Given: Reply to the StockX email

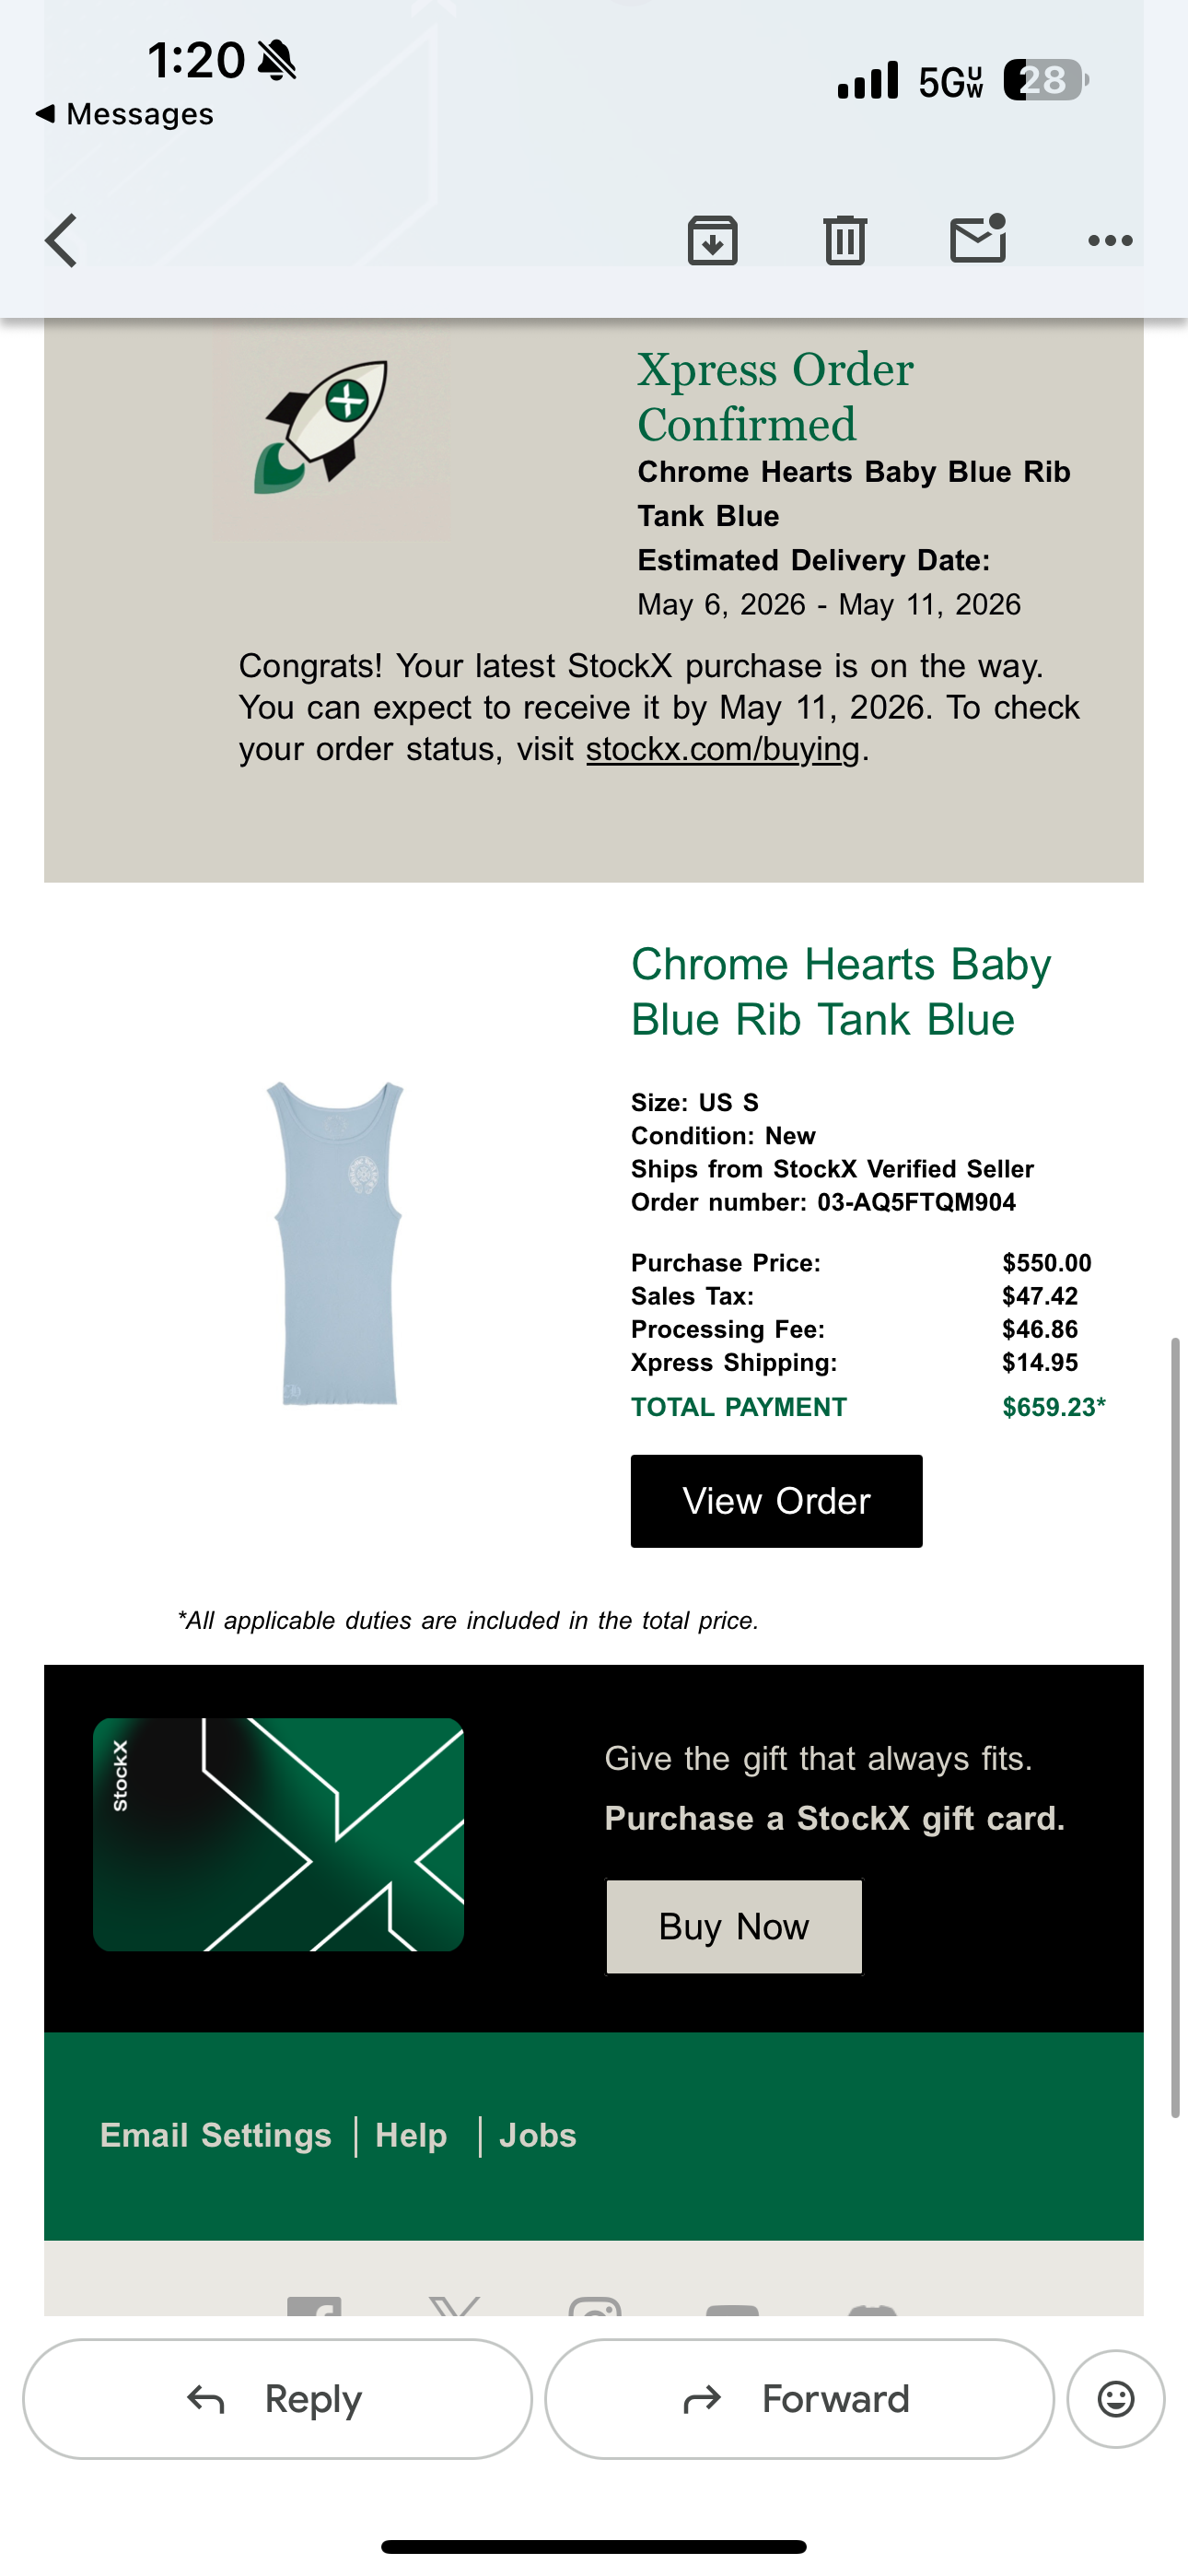Looking at the screenshot, I should click(277, 2399).
